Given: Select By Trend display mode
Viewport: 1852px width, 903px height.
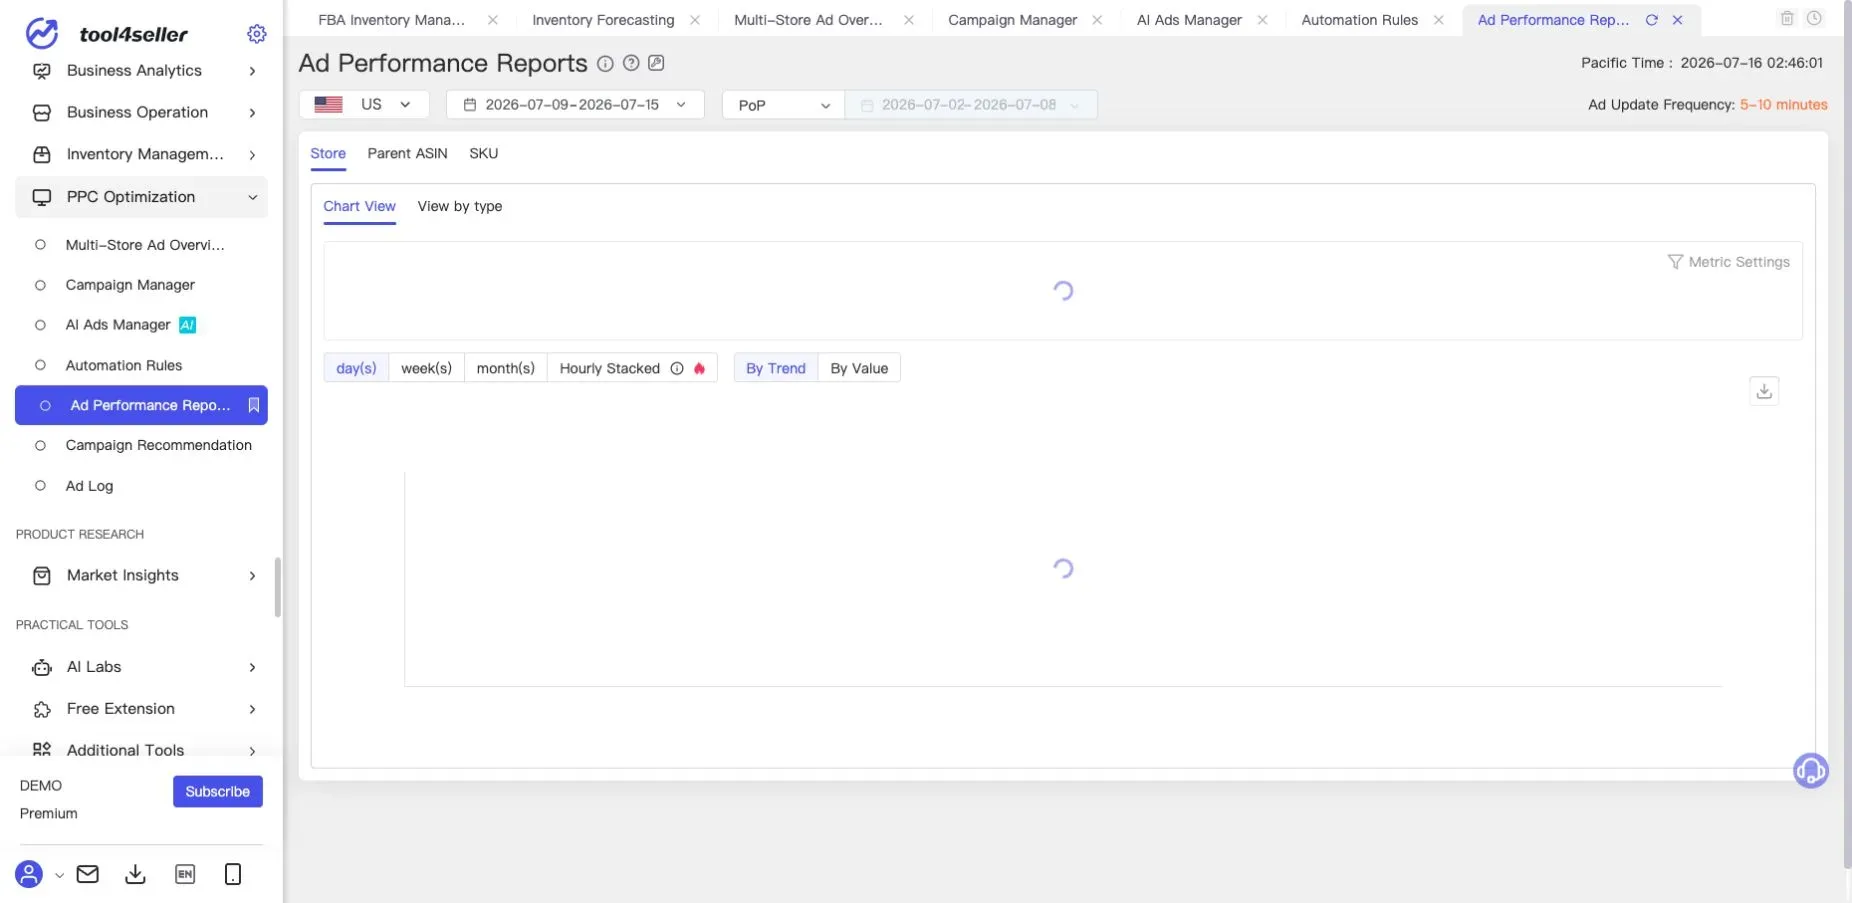Looking at the screenshot, I should [776, 368].
